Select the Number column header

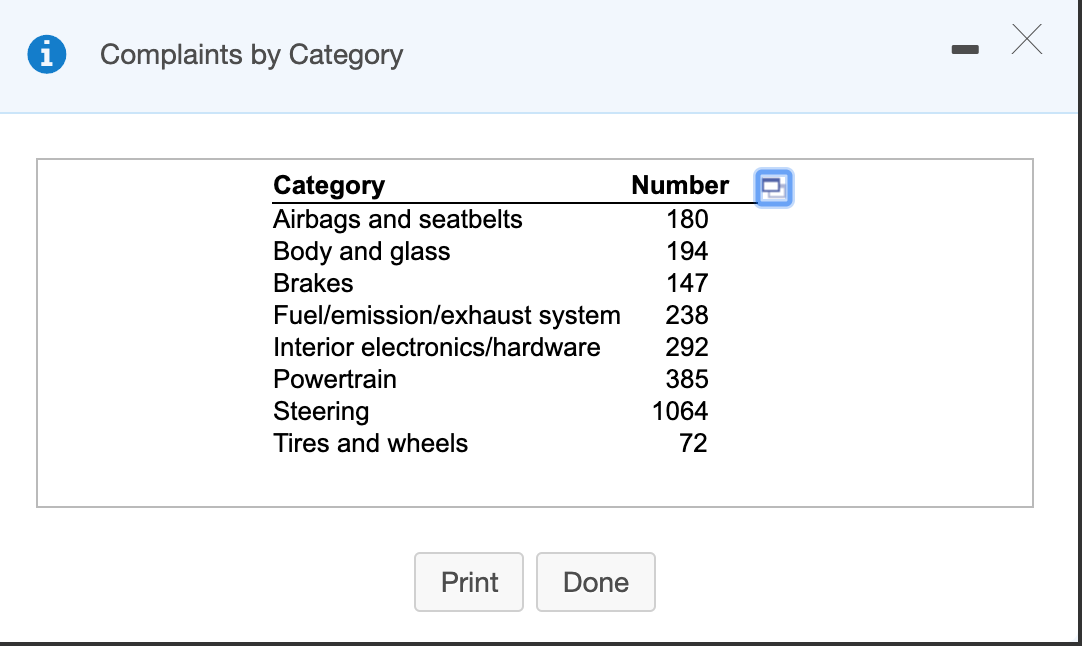(680, 185)
